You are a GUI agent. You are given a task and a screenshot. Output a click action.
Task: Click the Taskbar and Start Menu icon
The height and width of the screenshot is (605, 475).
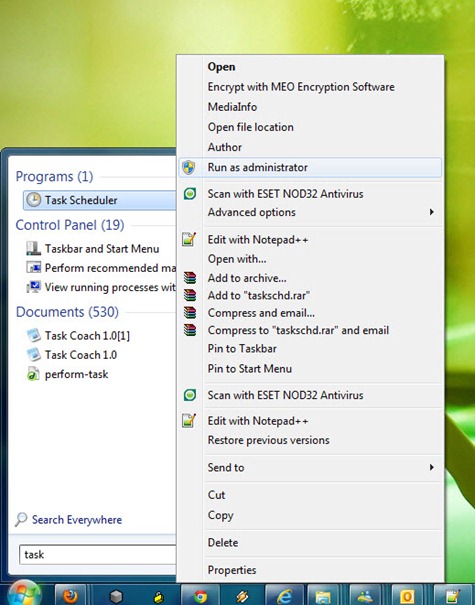pyautogui.click(x=34, y=248)
